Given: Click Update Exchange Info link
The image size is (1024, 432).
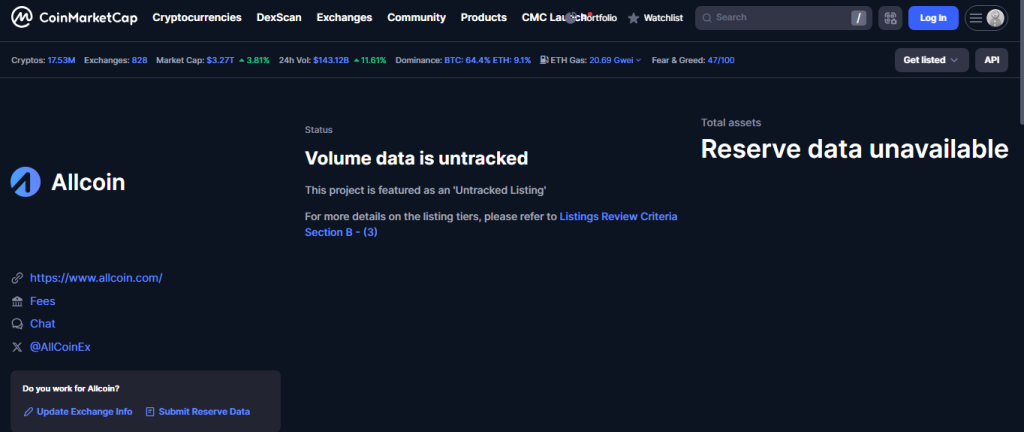Looking at the screenshot, I should click(84, 411).
